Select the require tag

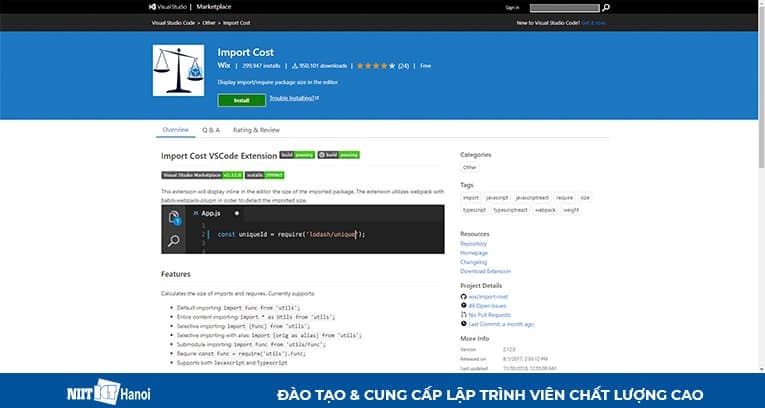[564, 198]
